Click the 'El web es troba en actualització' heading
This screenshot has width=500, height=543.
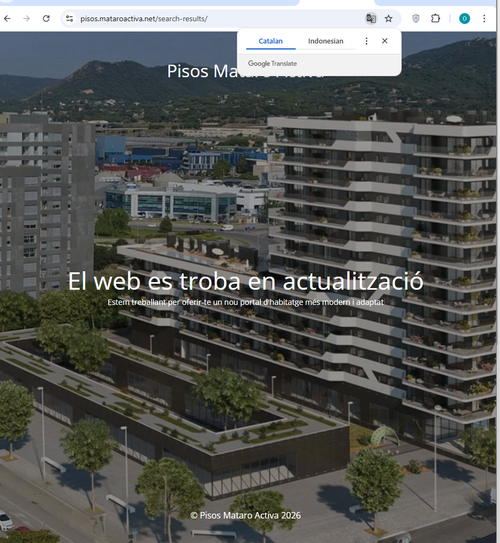pos(245,281)
